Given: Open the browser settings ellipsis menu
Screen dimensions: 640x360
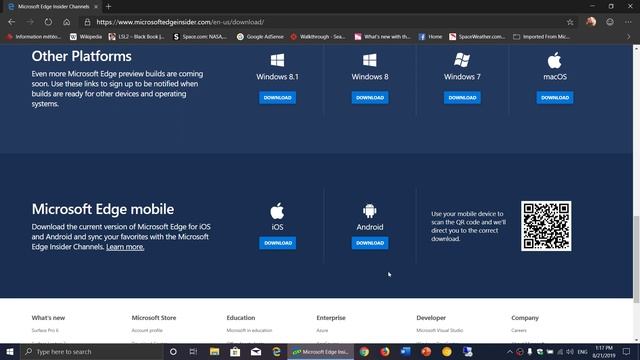Looking at the screenshot, I should 628,22.
